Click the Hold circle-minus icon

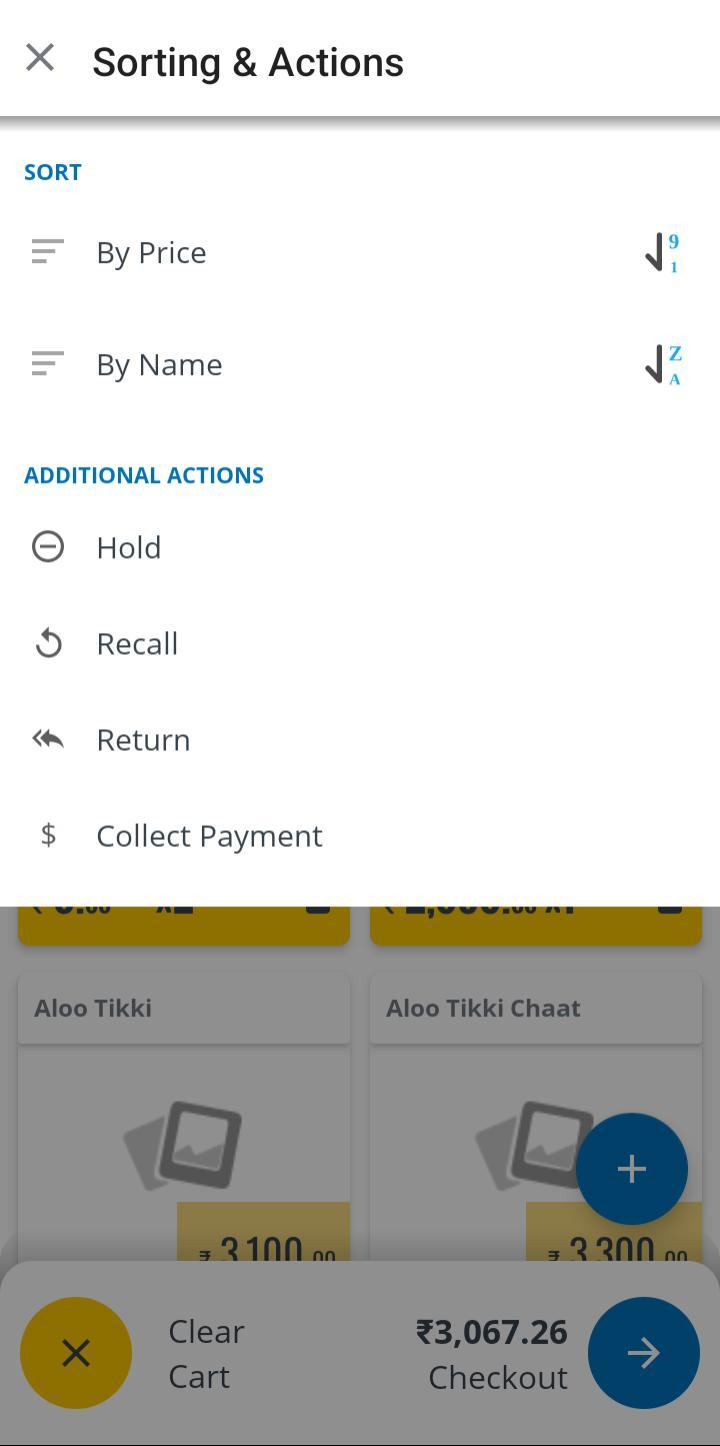(x=47, y=547)
